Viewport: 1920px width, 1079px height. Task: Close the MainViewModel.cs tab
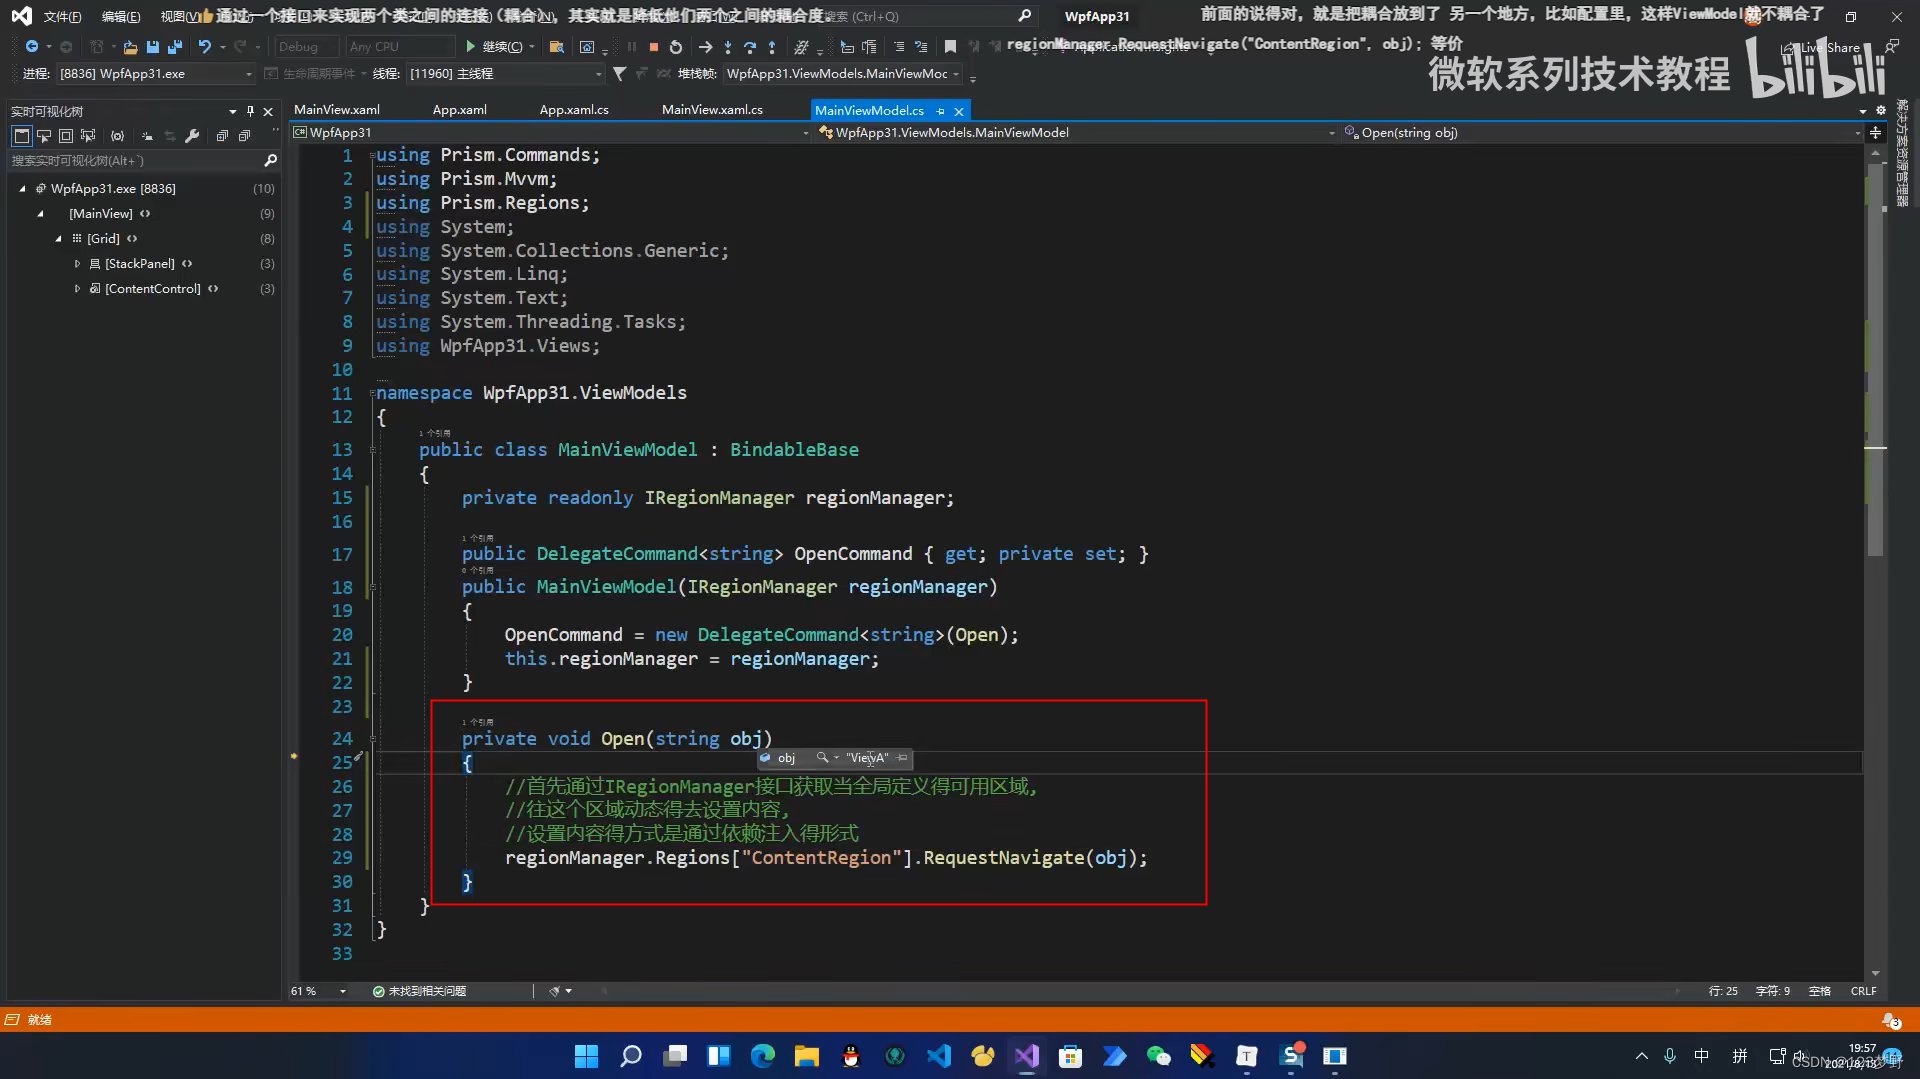click(958, 111)
